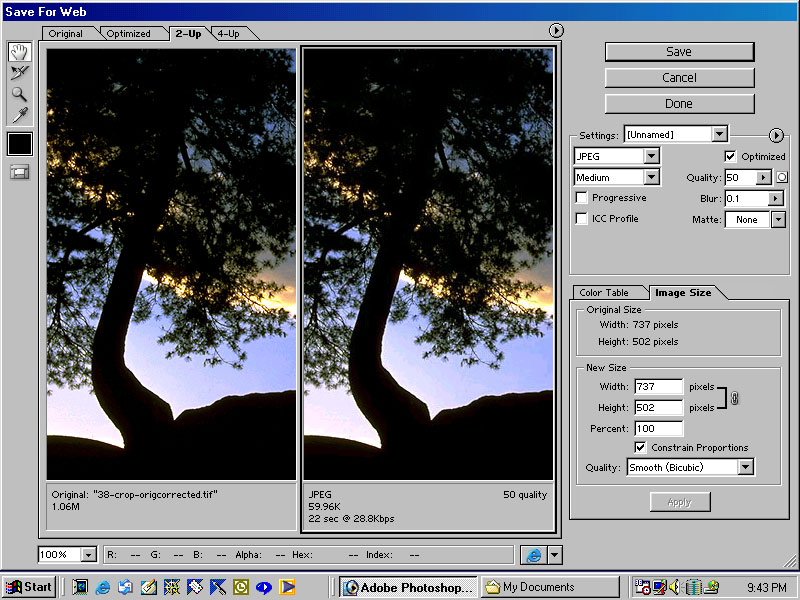Switch to the Color Table tab
This screenshot has height=600, width=800.
coord(605,293)
